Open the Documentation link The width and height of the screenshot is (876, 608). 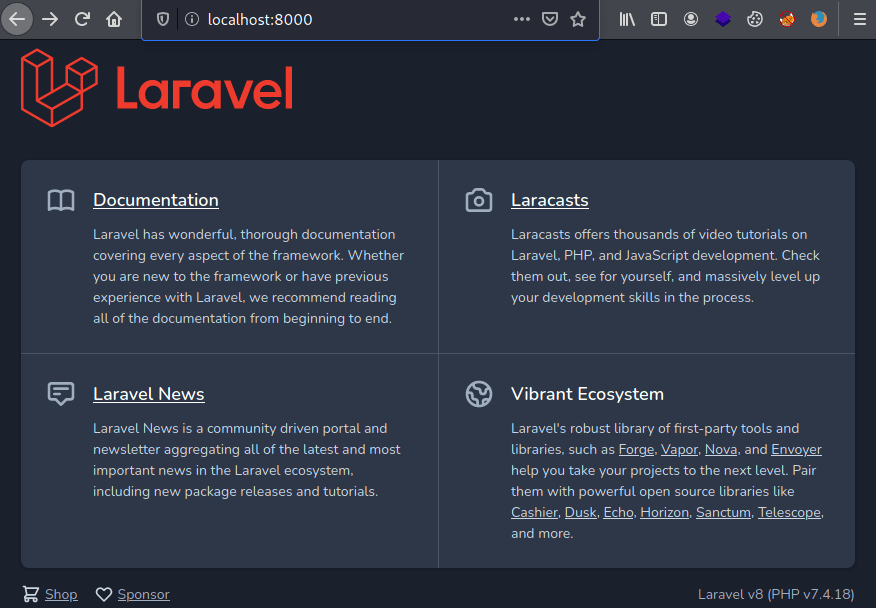[156, 200]
